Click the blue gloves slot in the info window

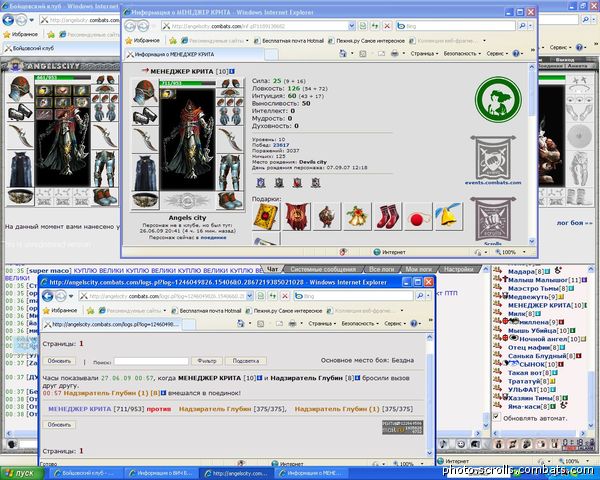tap(230, 116)
